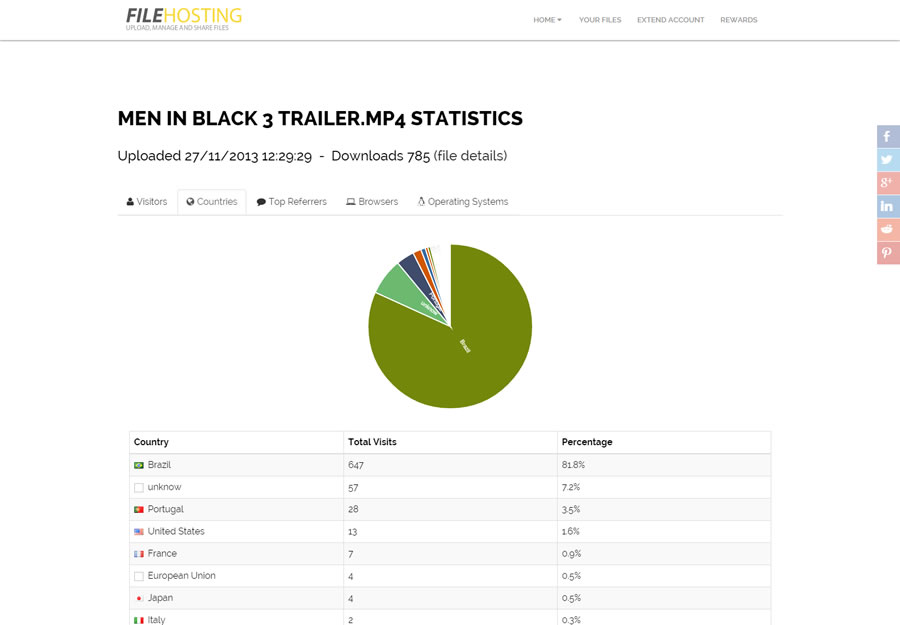This screenshot has height=625, width=900.
Task: Click the United States flag icon
Action: click(x=139, y=532)
